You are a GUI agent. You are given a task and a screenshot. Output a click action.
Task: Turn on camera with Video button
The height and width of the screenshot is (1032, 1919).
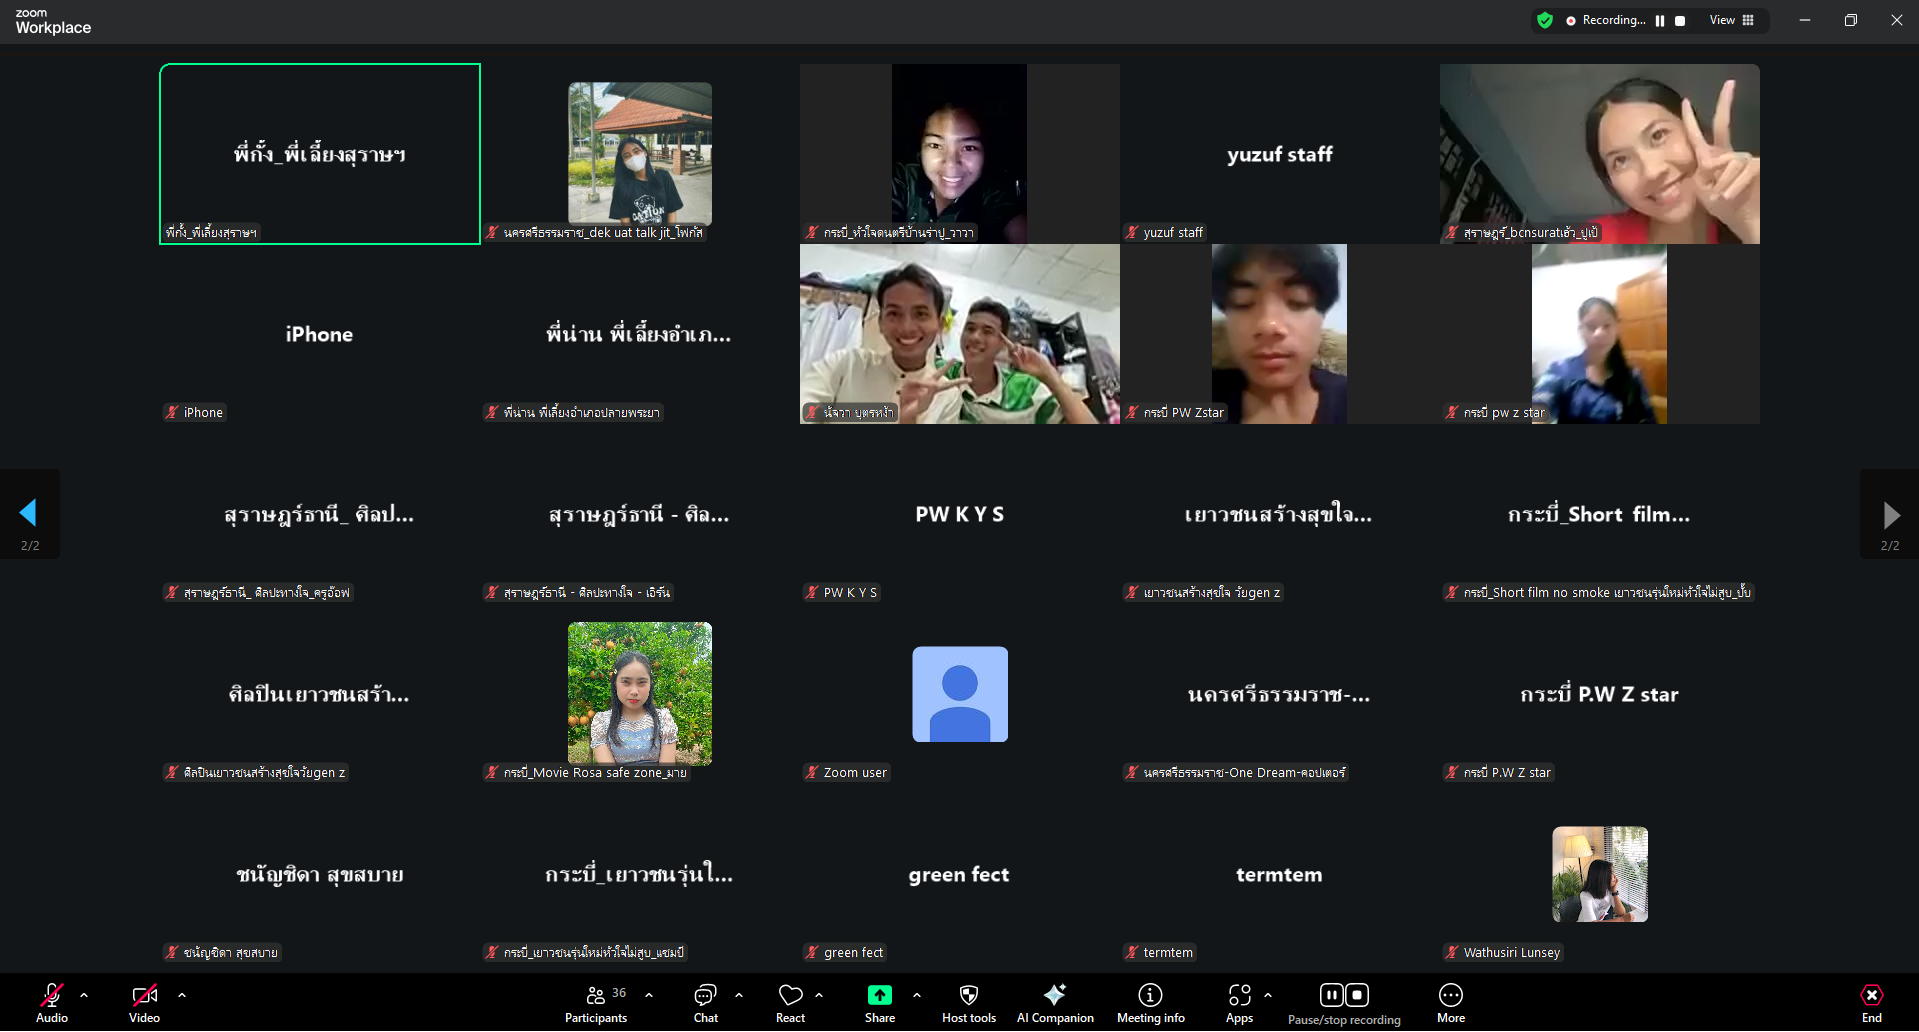tap(144, 1003)
